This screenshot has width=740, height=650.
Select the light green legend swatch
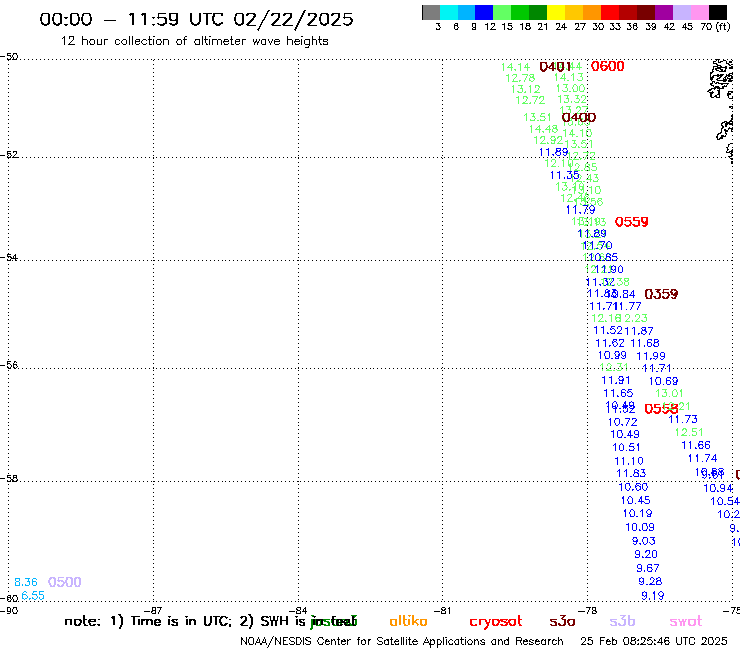[502, 12]
